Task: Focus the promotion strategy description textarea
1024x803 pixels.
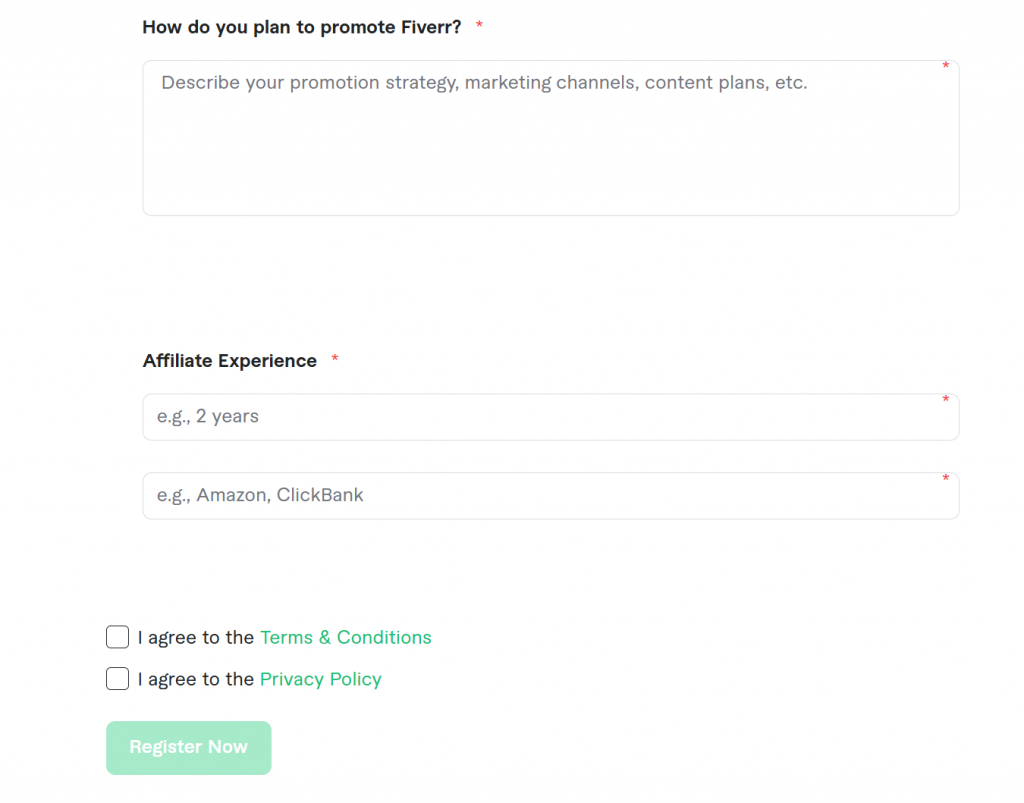Action: (x=551, y=138)
